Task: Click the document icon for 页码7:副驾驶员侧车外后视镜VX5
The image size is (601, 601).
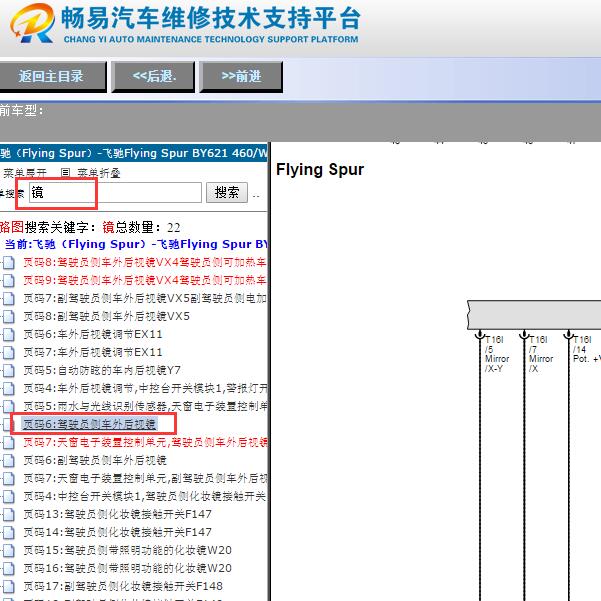Action: 8,299
